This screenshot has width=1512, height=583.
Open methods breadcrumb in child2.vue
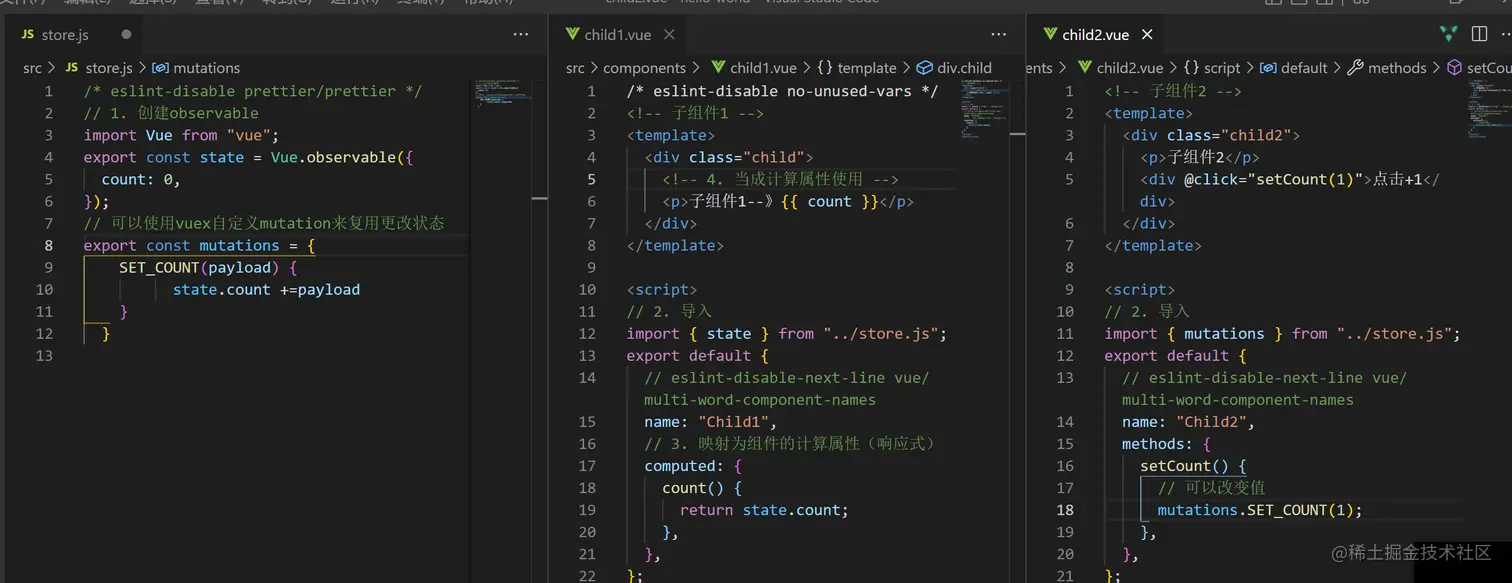(1387, 68)
